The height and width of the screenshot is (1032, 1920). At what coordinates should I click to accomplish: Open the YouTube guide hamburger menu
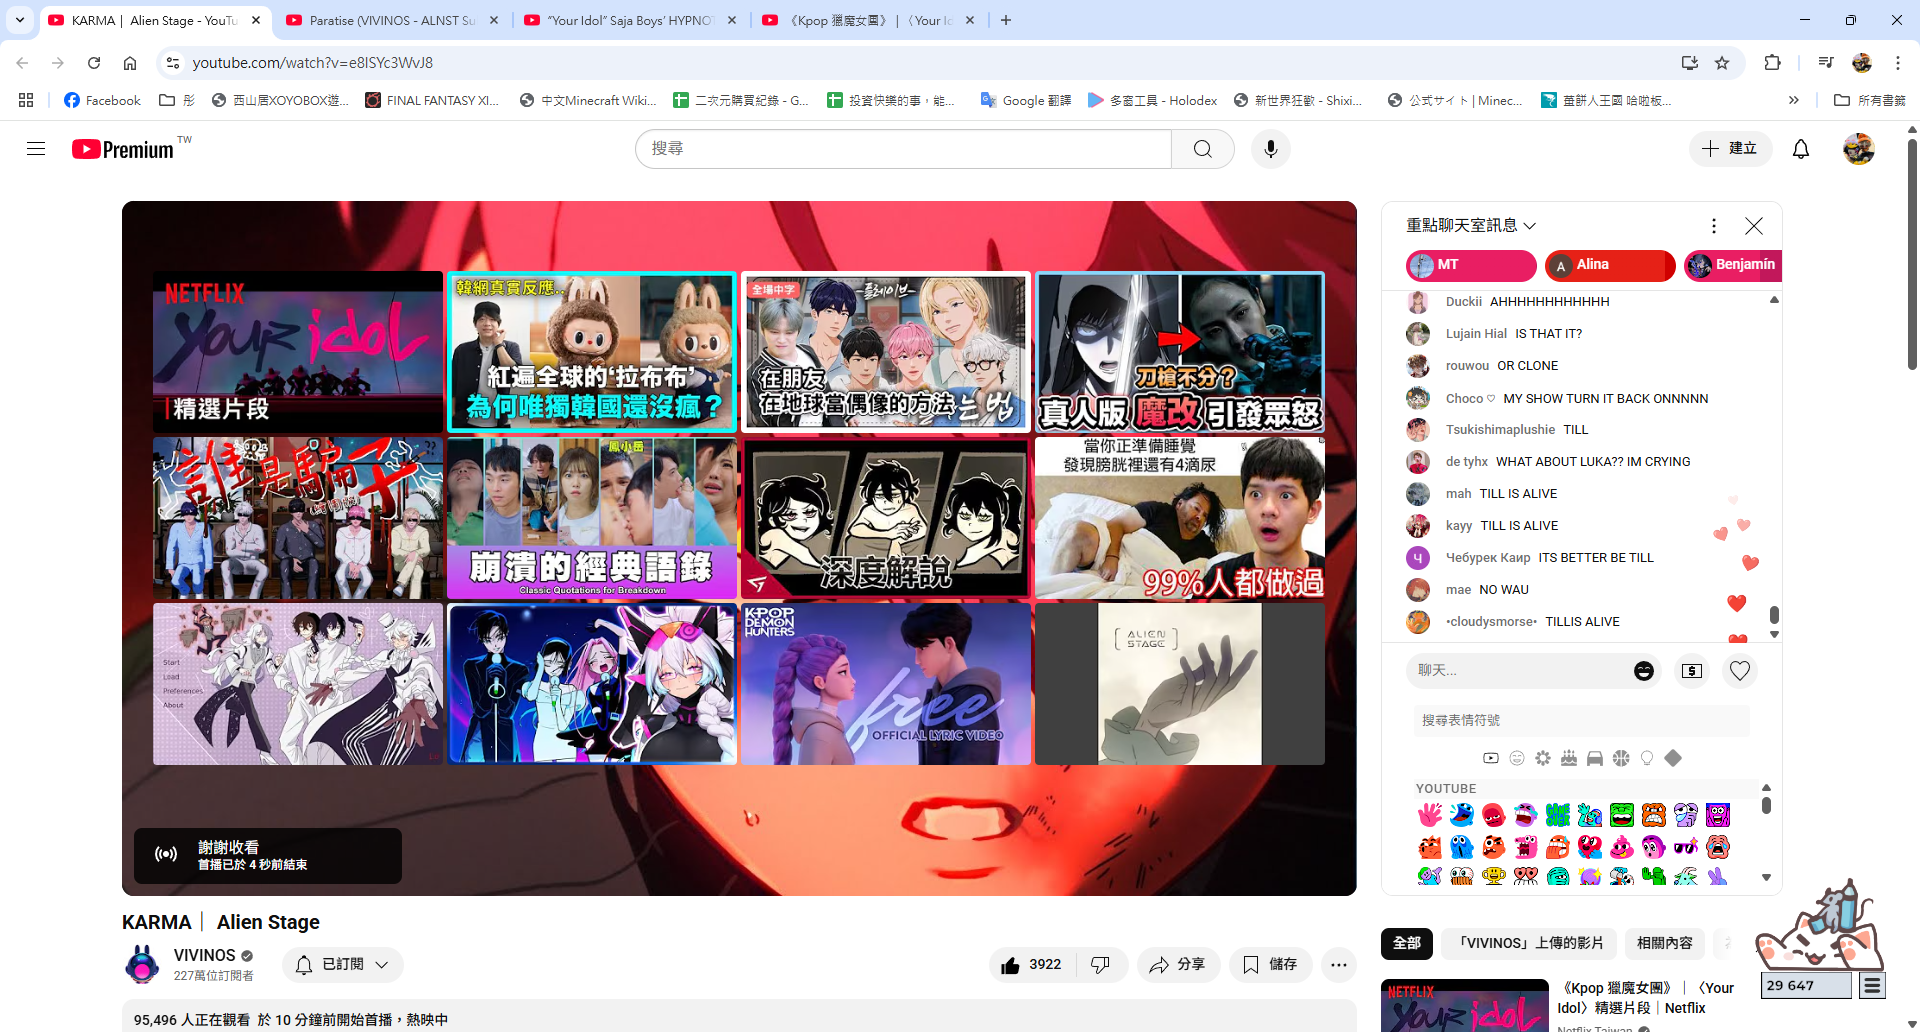coord(36,149)
